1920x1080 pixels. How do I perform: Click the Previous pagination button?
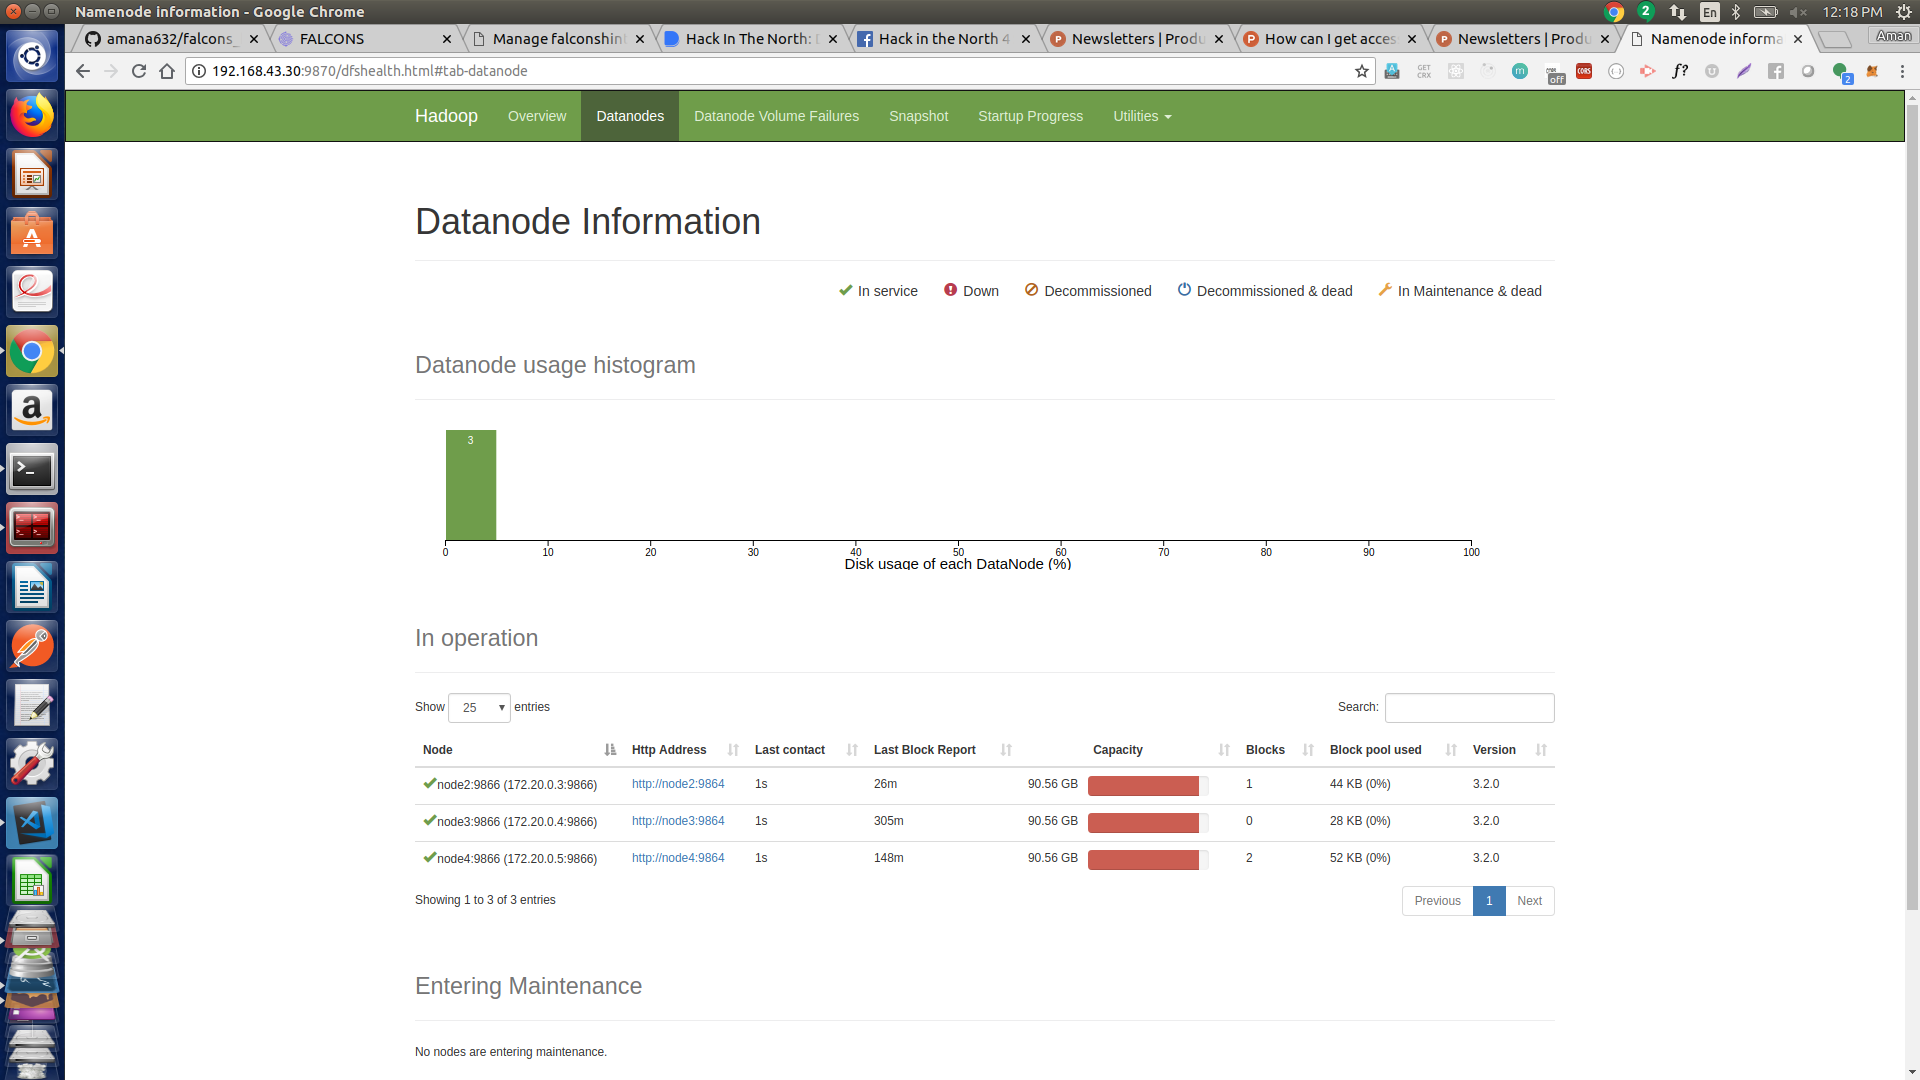click(x=1437, y=901)
